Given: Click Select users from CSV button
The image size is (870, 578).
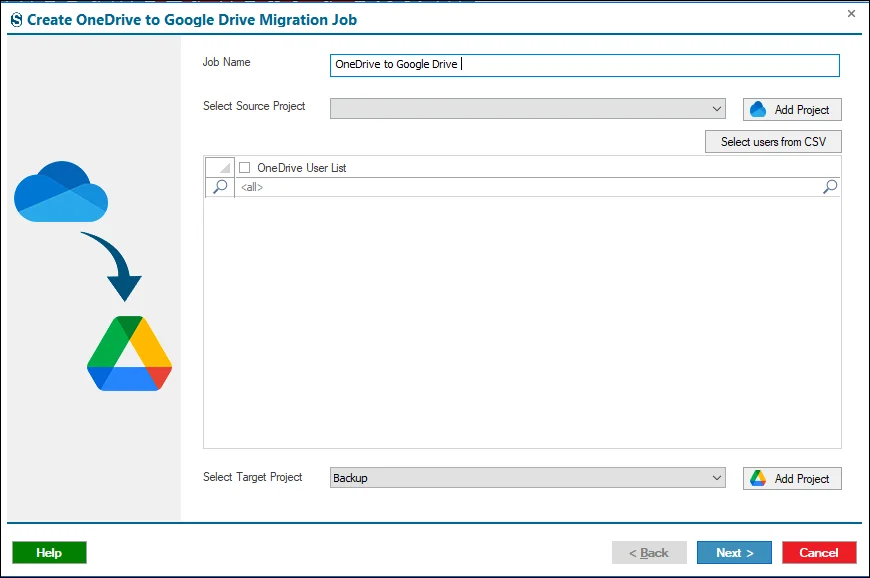Looking at the screenshot, I should click(773, 141).
